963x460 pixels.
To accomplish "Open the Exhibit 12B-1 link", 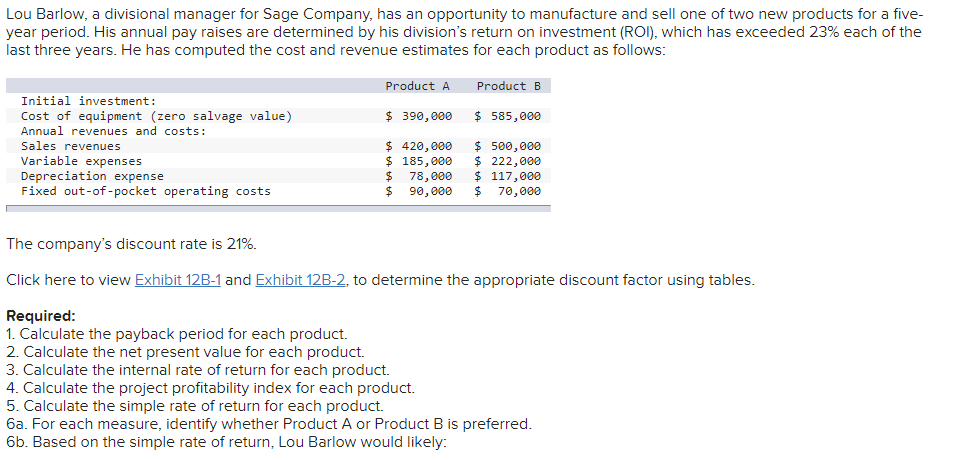I will pyautogui.click(x=177, y=280).
